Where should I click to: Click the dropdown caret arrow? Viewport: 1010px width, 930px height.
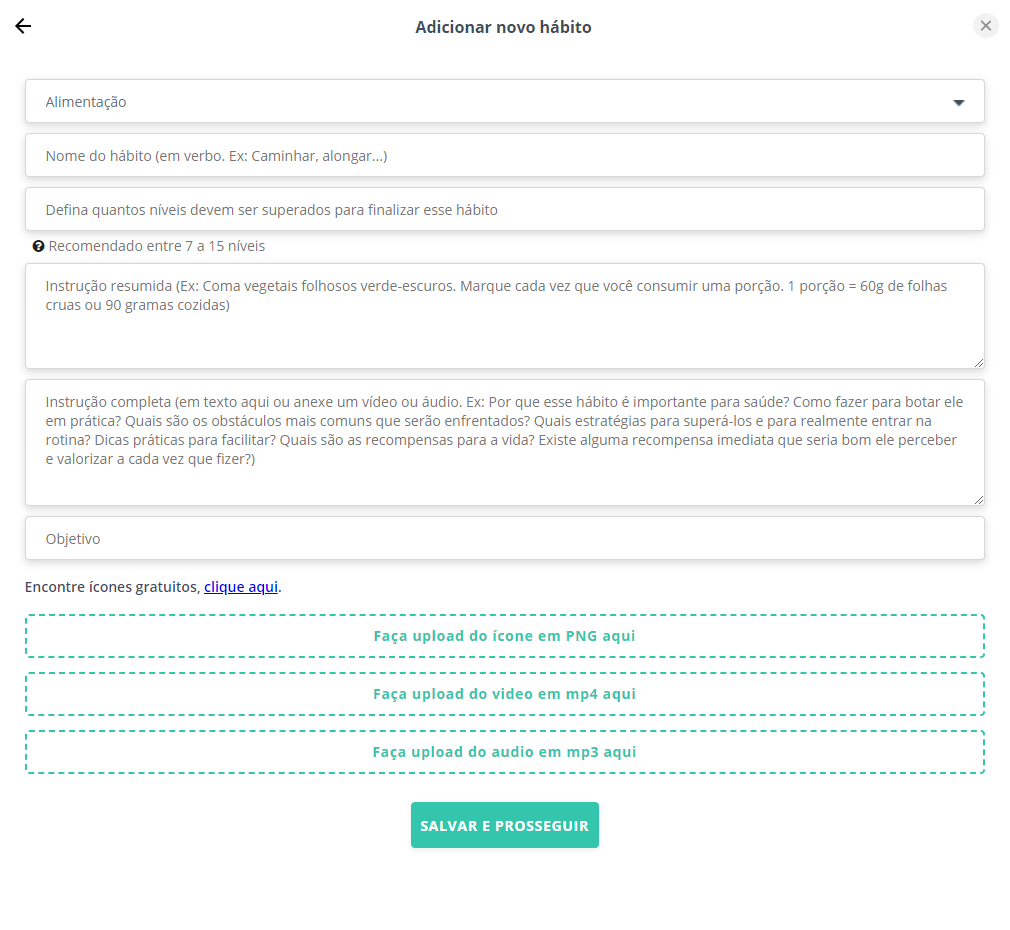[x=958, y=102]
